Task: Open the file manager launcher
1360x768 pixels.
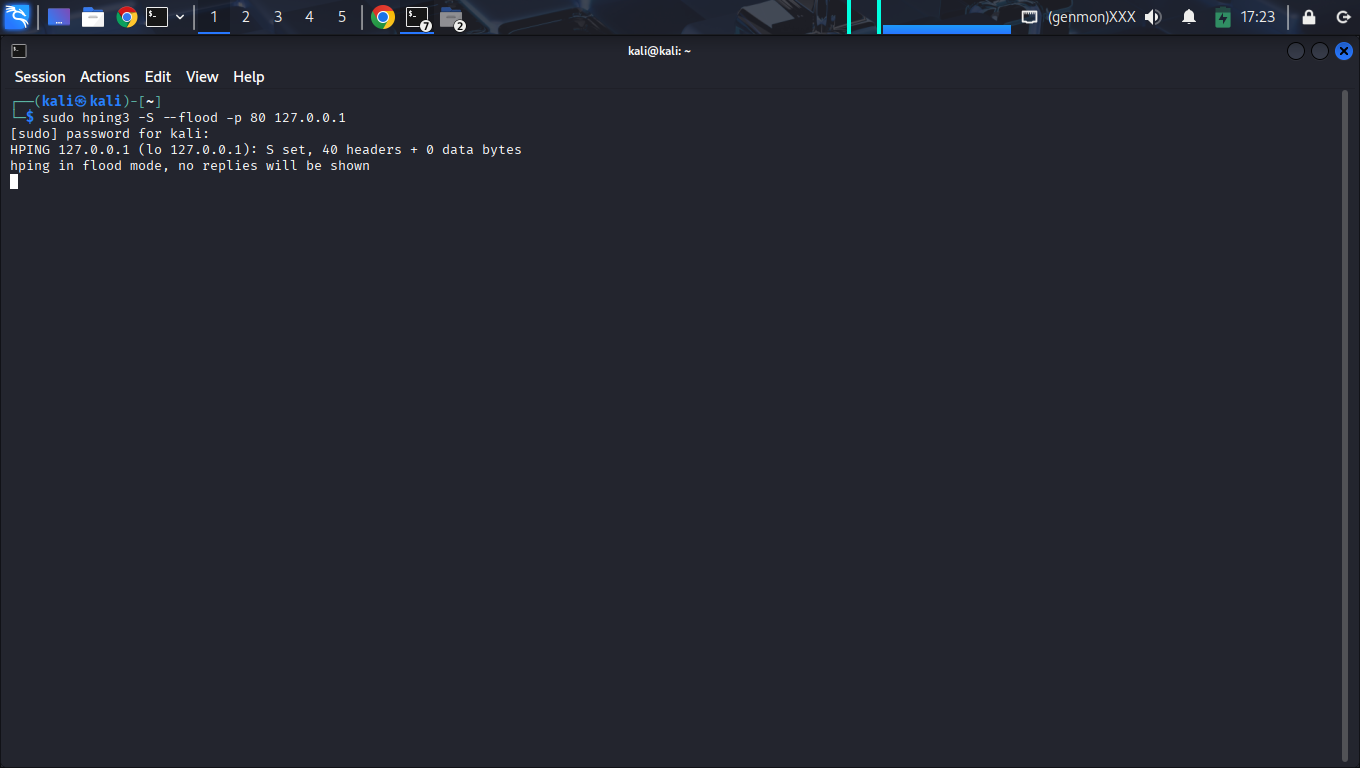Action: pyautogui.click(x=93, y=17)
